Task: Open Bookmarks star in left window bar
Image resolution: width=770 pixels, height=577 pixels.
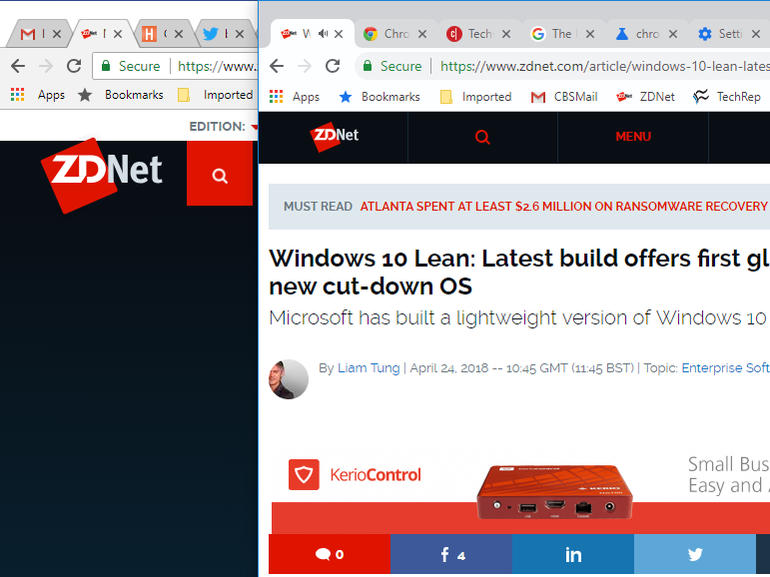Action: pos(121,95)
